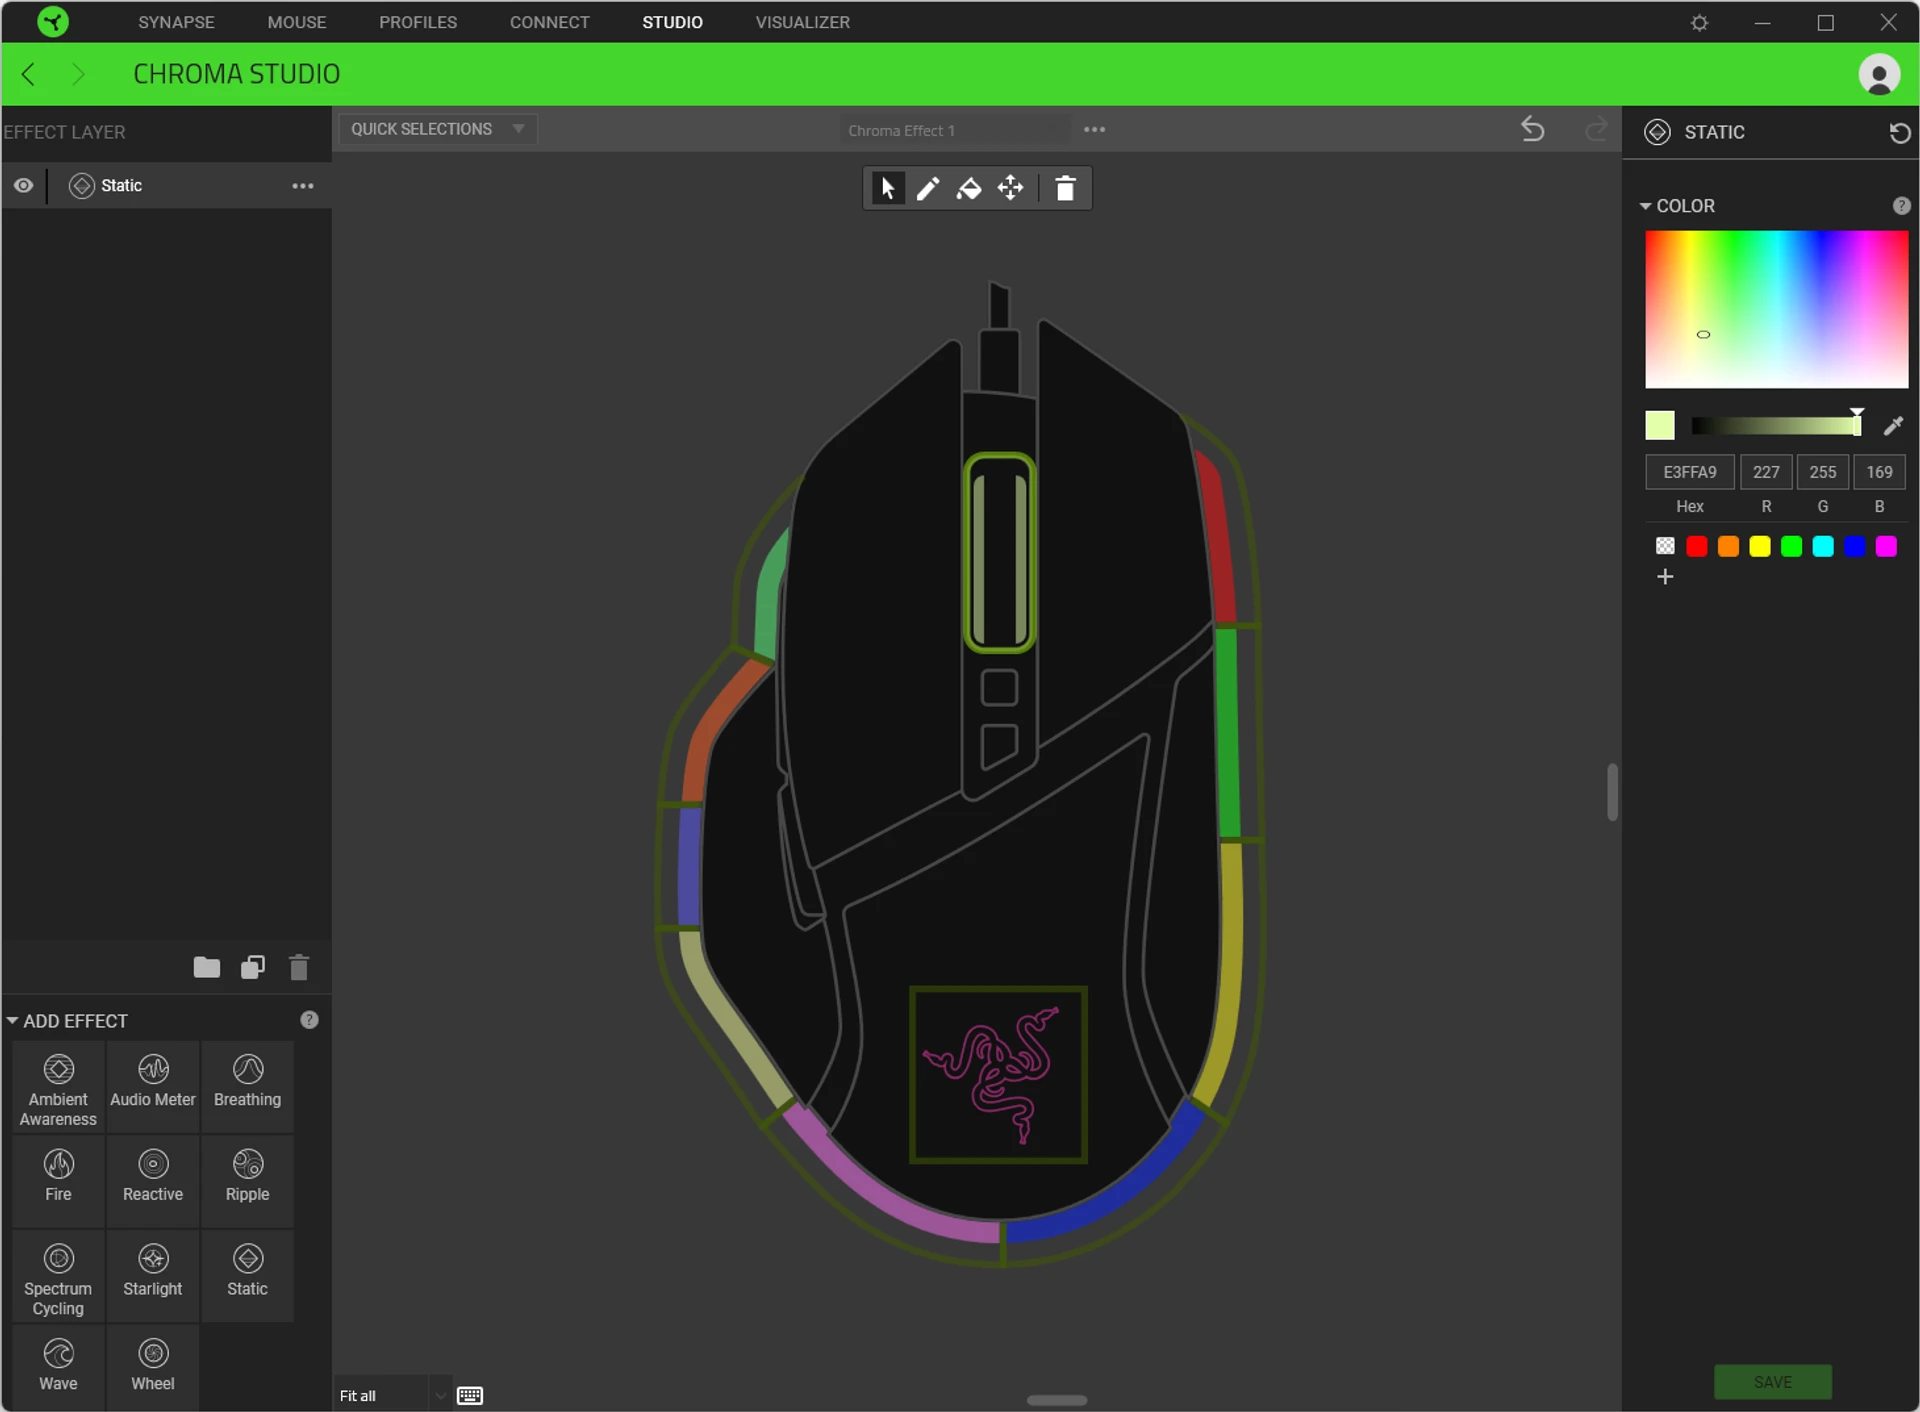This screenshot has height=1412, width=1920.
Task: Open the Static layer more options
Action: [303, 186]
